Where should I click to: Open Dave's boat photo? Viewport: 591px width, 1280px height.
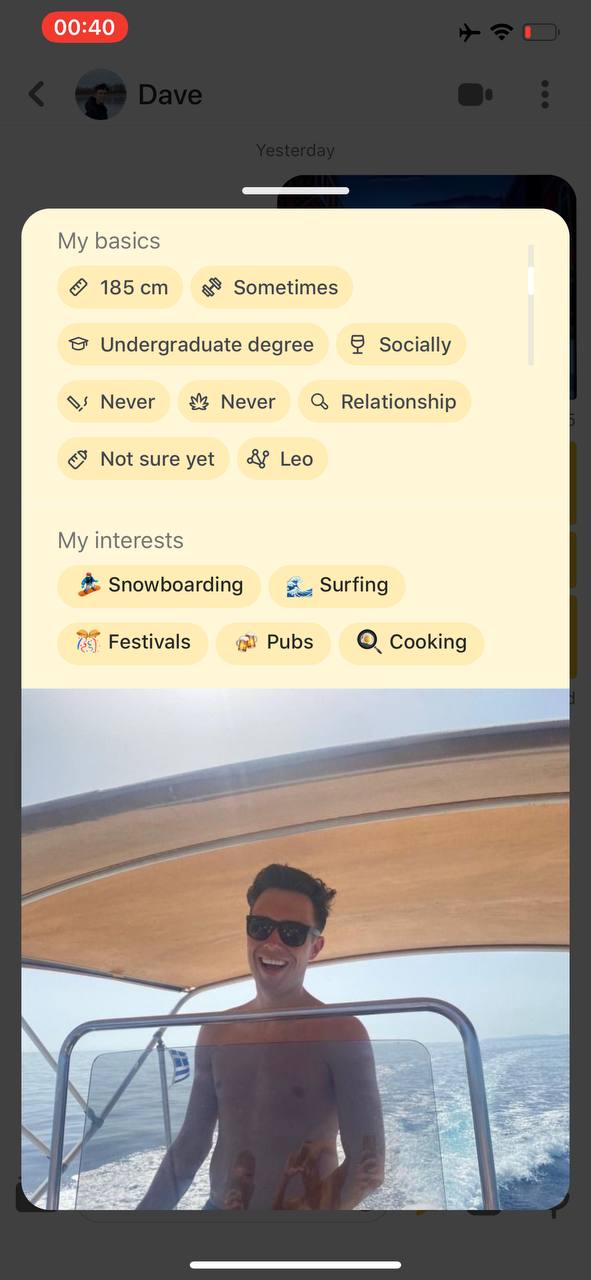click(x=296, y=949)
